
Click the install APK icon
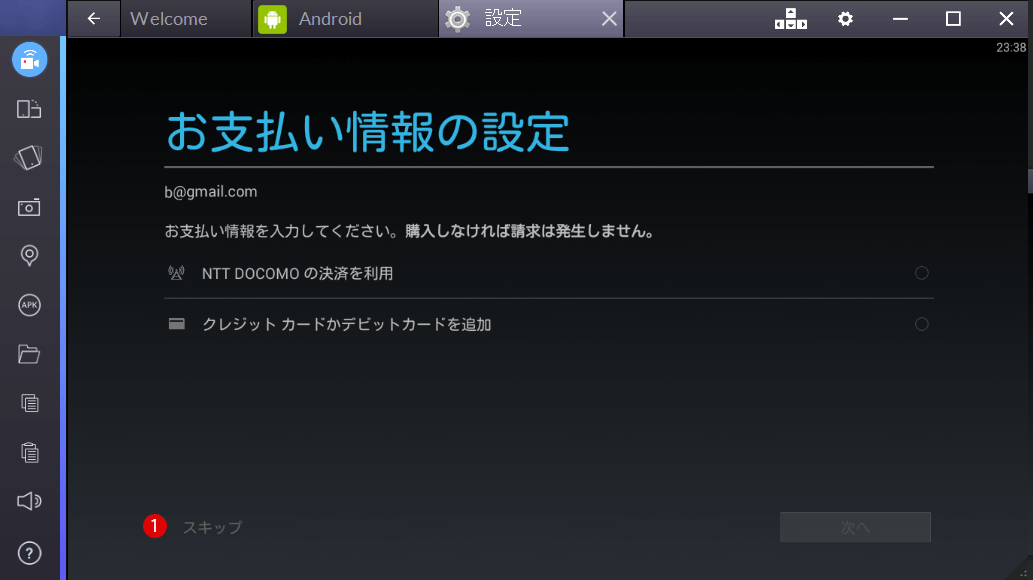coord(29,304)
